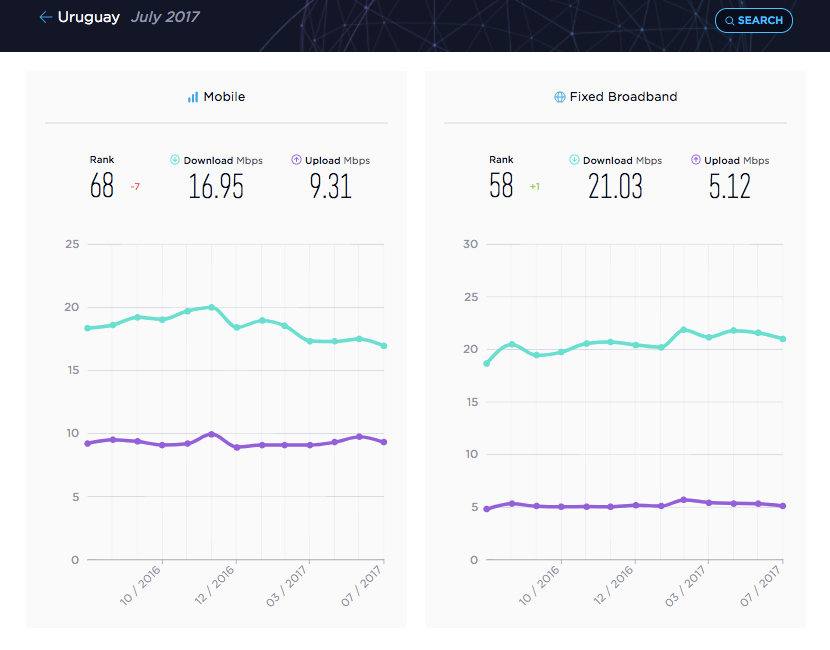Click the magnifier icon in the search button
Screen dimensions: 830x650
[x=729, y=21]
